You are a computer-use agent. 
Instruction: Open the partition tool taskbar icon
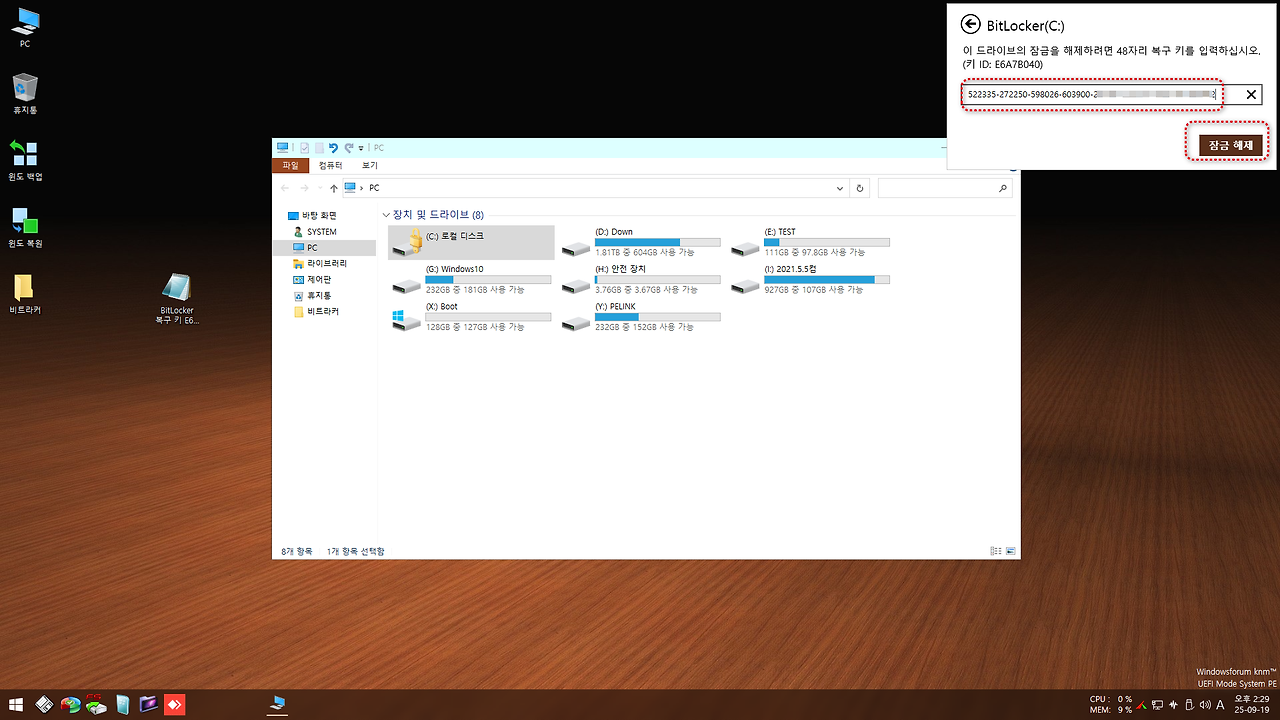click(x=70, y=705)
